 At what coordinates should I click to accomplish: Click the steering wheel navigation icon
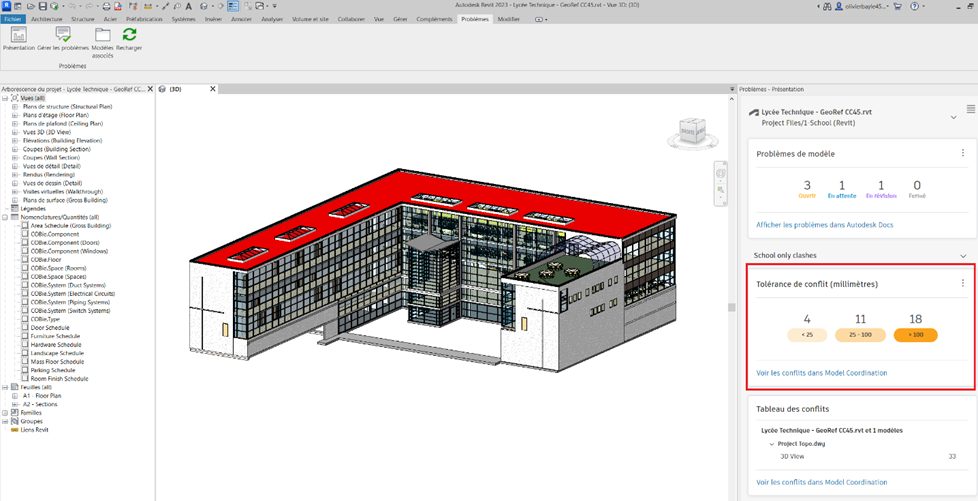pos(720,173)
